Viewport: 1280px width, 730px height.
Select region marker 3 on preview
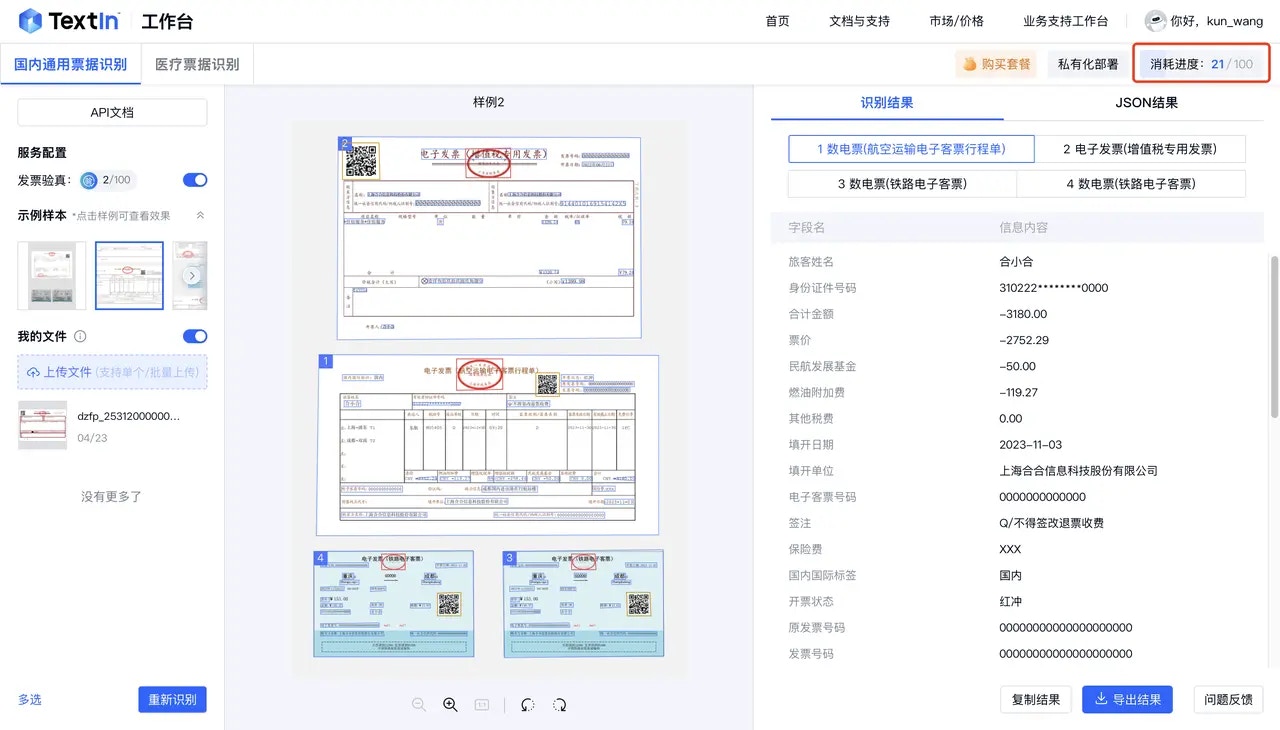click(509, 557)
